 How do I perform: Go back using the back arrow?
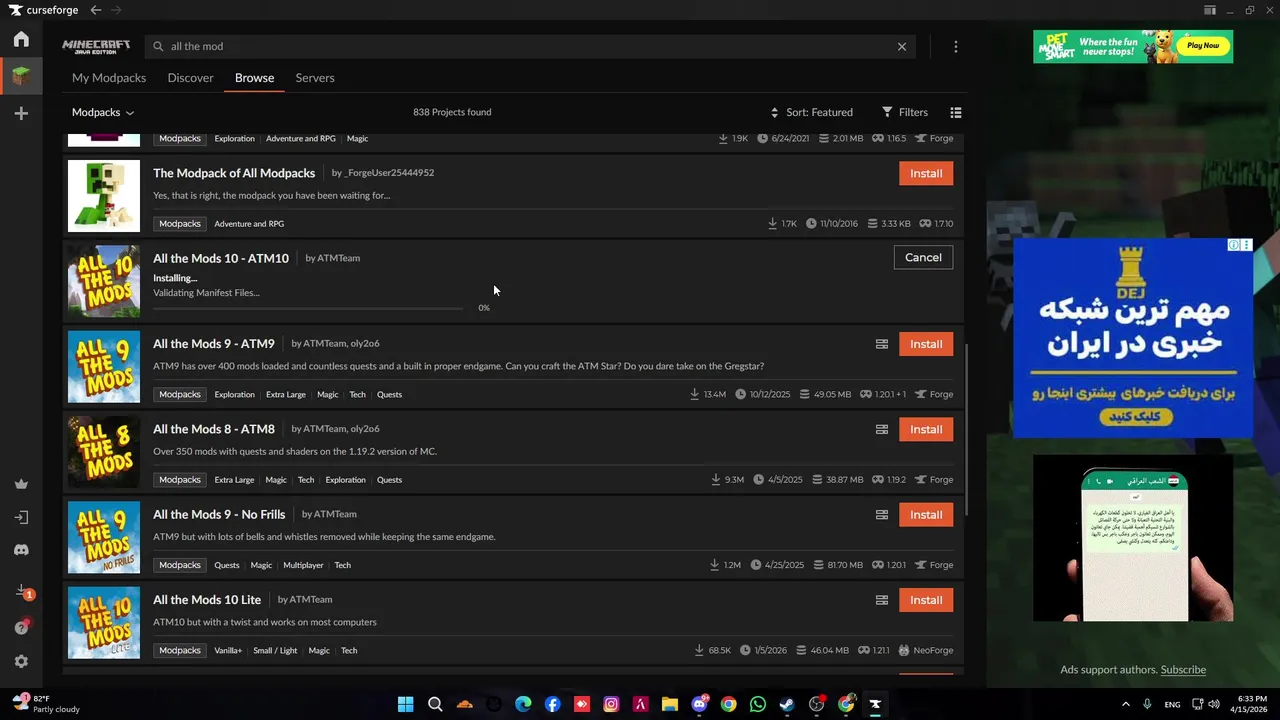[96, 10]
